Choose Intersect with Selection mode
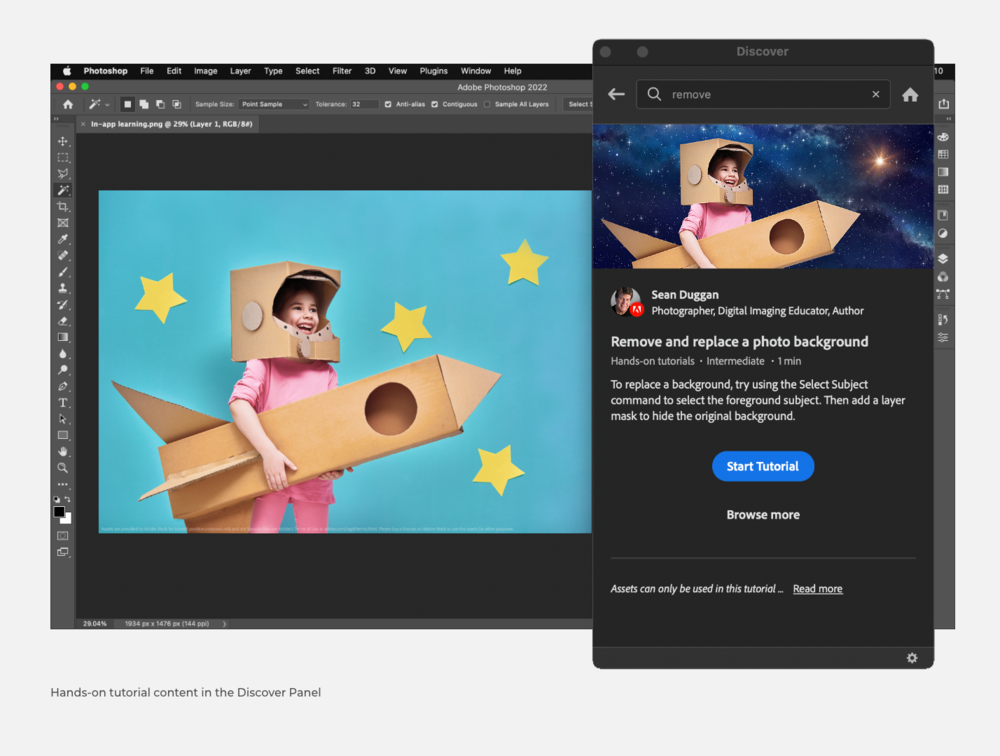This screenshot has height=756, width=1000. pos(177,104)
